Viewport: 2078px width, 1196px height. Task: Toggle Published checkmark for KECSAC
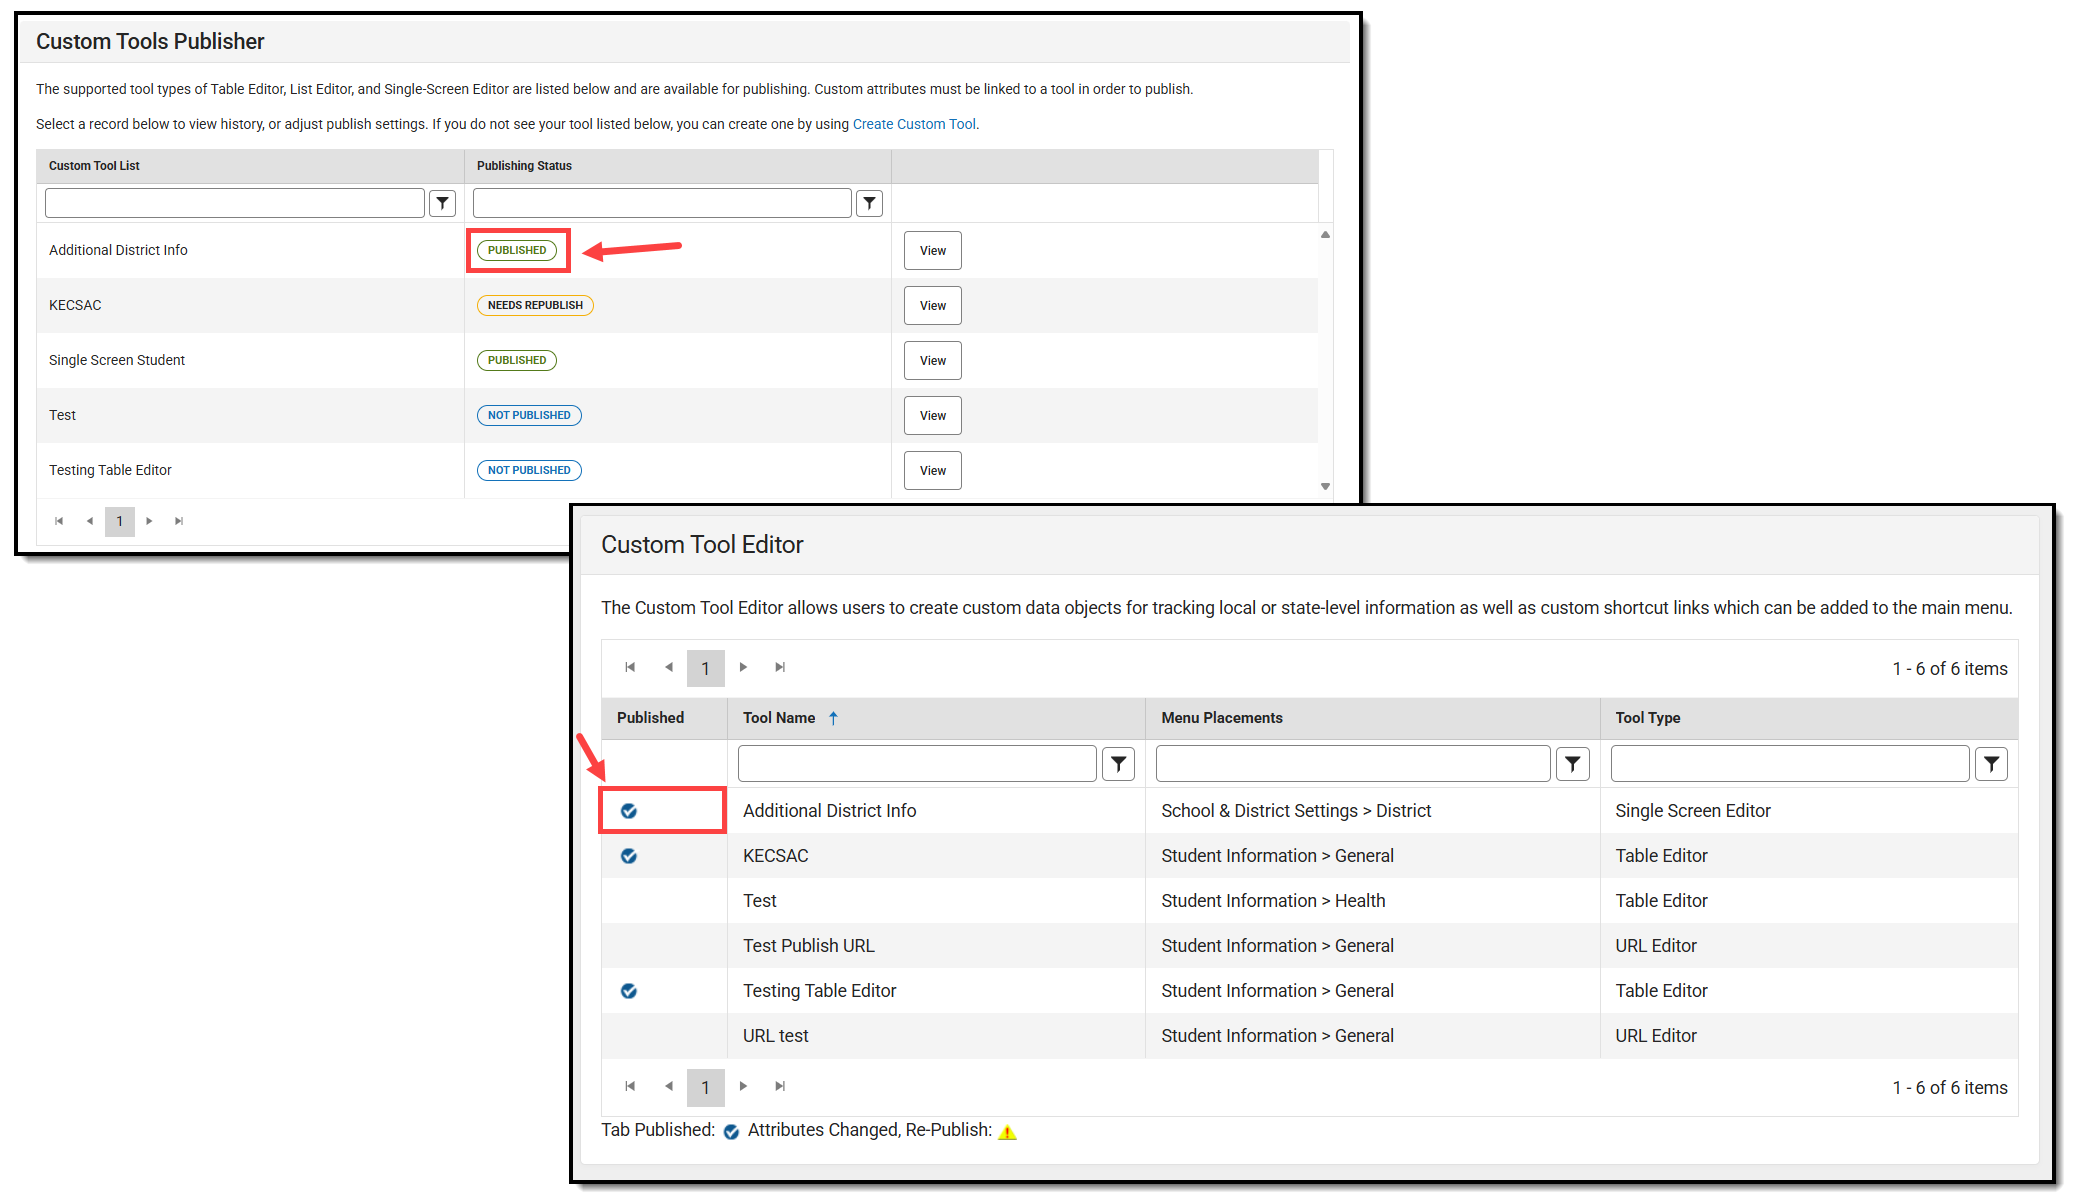pos(629,856)
